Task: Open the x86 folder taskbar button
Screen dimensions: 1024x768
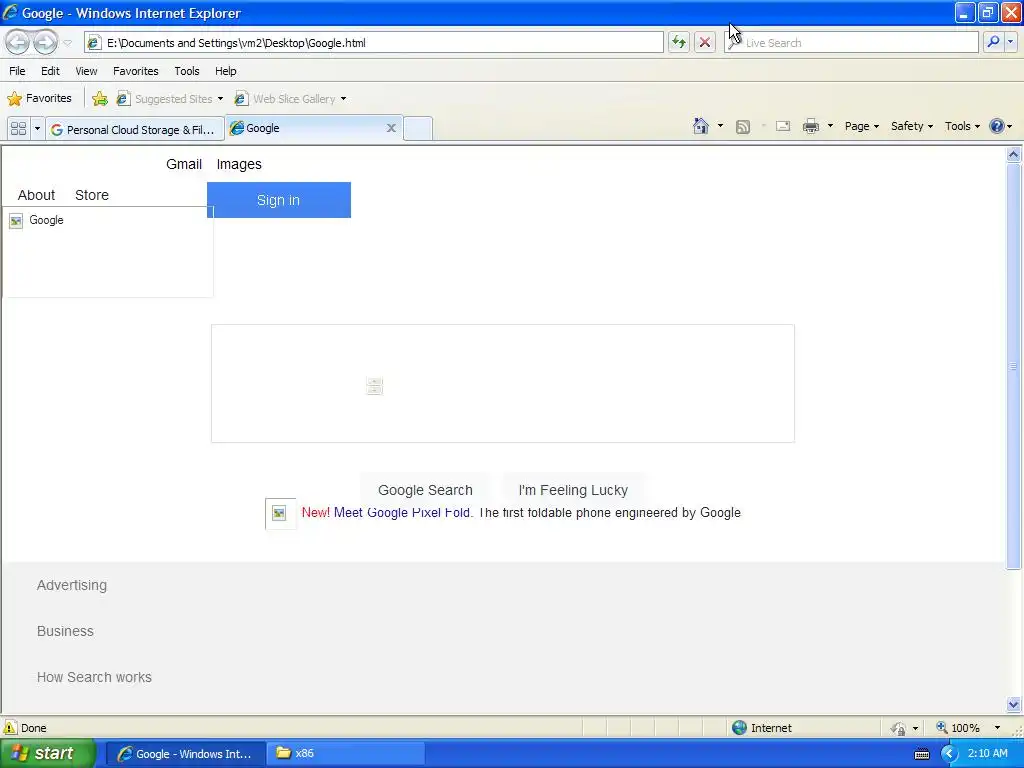Action: pyautogui.click(x=344, y=753)
